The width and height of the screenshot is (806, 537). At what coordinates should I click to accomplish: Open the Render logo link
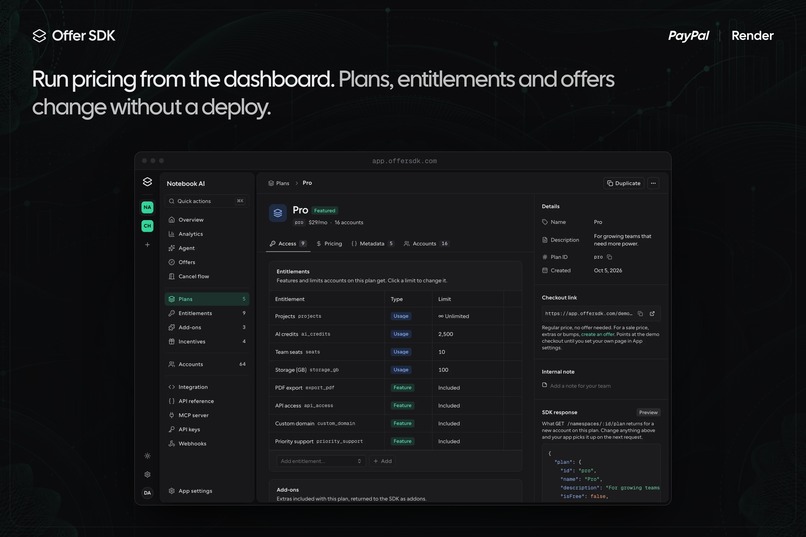752,35
